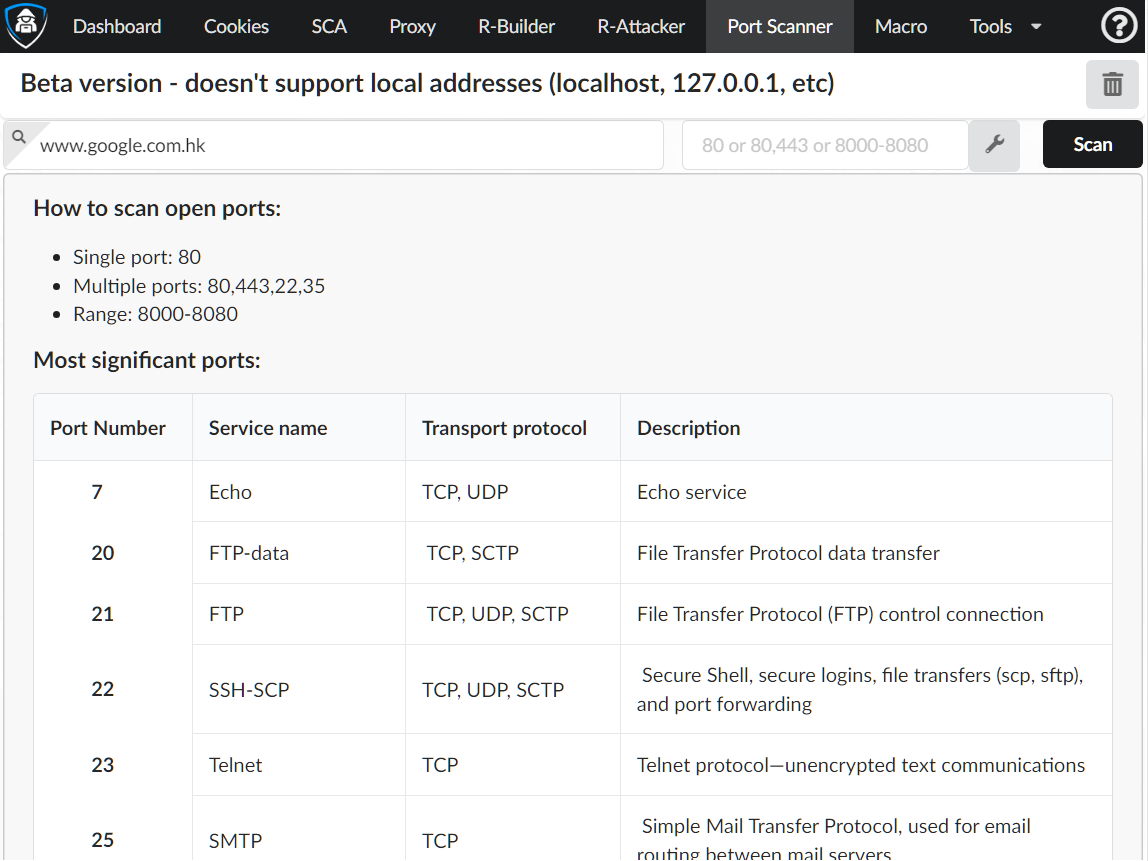The height and width of the screenshot is (861, 1148).
Task: Expand the Tools dropdown menu
Action: tap(1005, 27)
